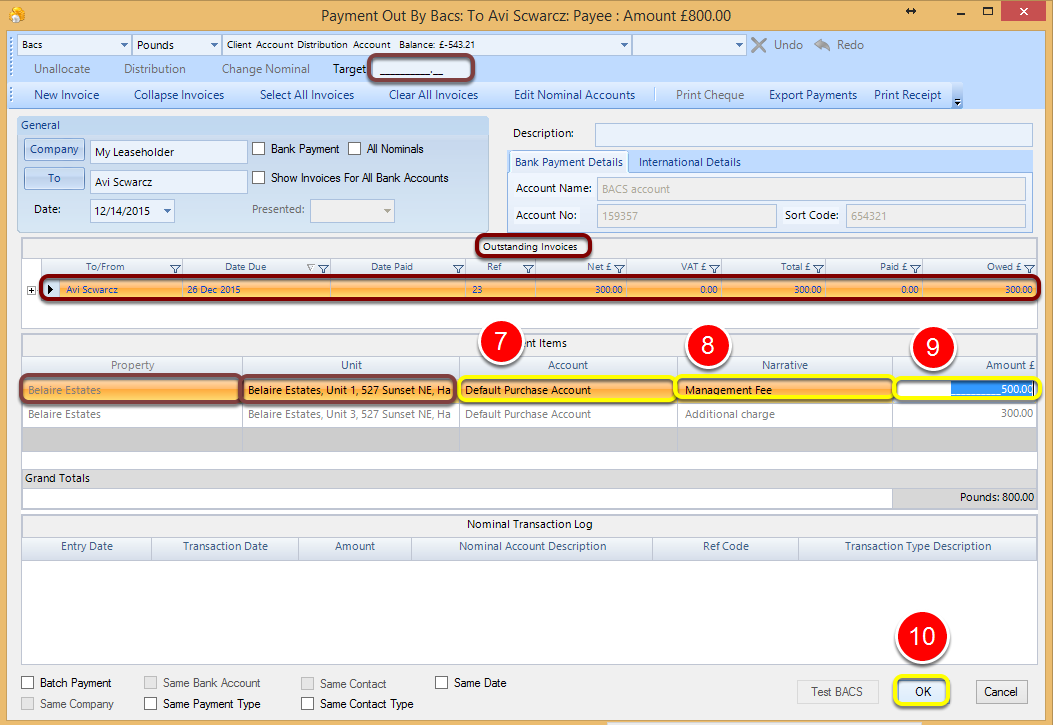The width and height of the screenshot is (1053, 725).
Task: Click into the Description text field
Action: 813,134
